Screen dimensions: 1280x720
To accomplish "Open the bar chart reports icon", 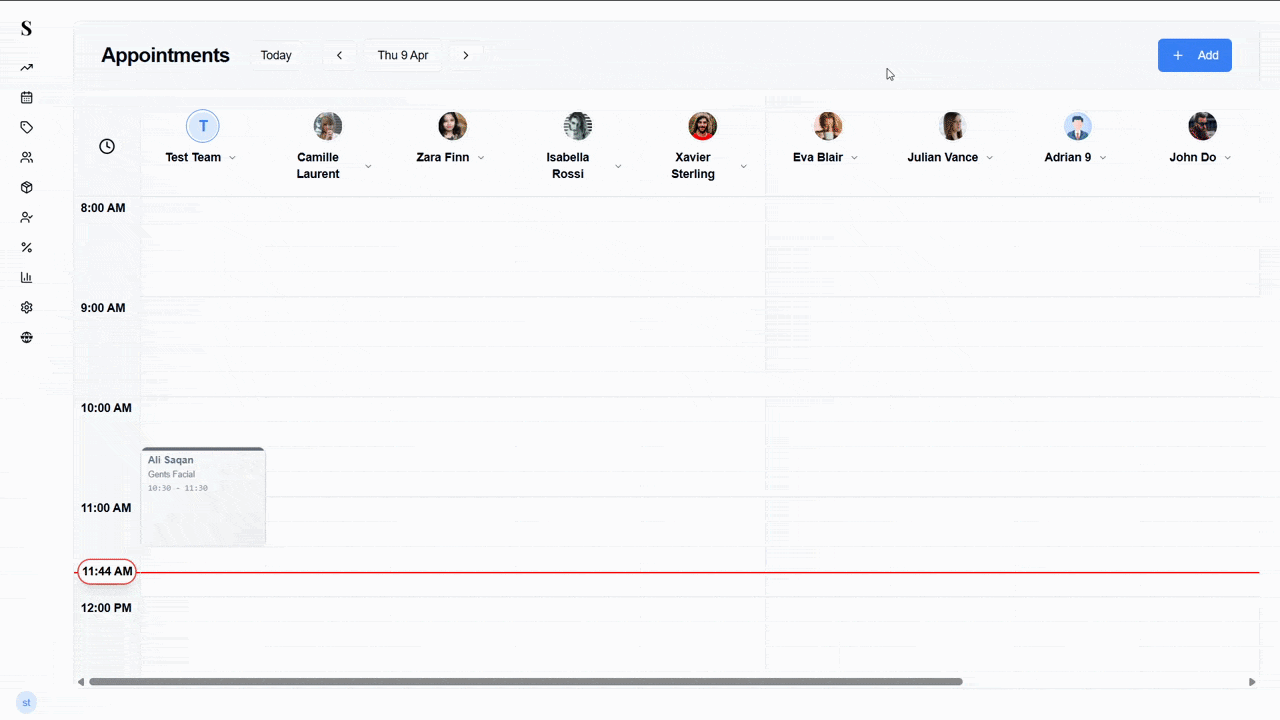I will (x=27, y=278).
